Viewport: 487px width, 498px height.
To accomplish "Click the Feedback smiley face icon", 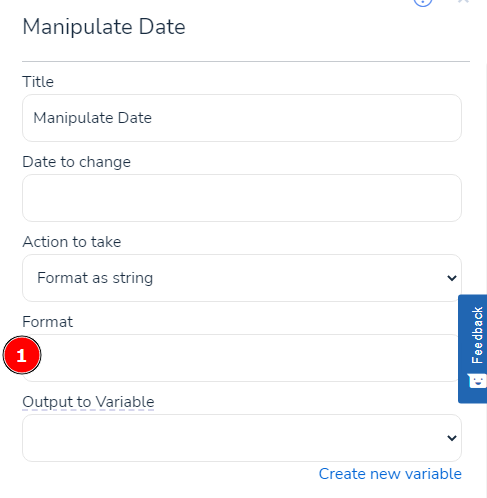I will pyautogui.click(x=477, y=381).
